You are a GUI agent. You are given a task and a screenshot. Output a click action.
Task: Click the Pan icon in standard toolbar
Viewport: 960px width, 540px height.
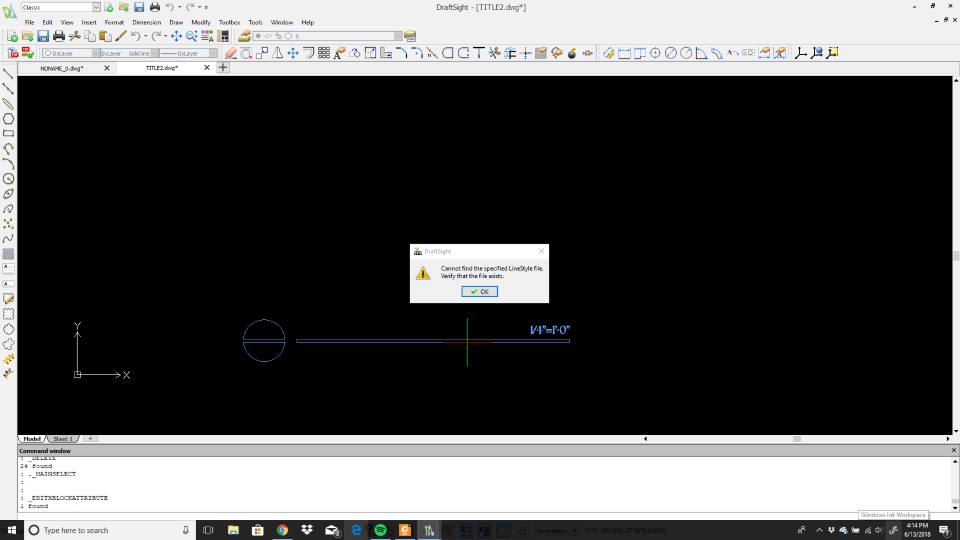[x=176, y=36]
